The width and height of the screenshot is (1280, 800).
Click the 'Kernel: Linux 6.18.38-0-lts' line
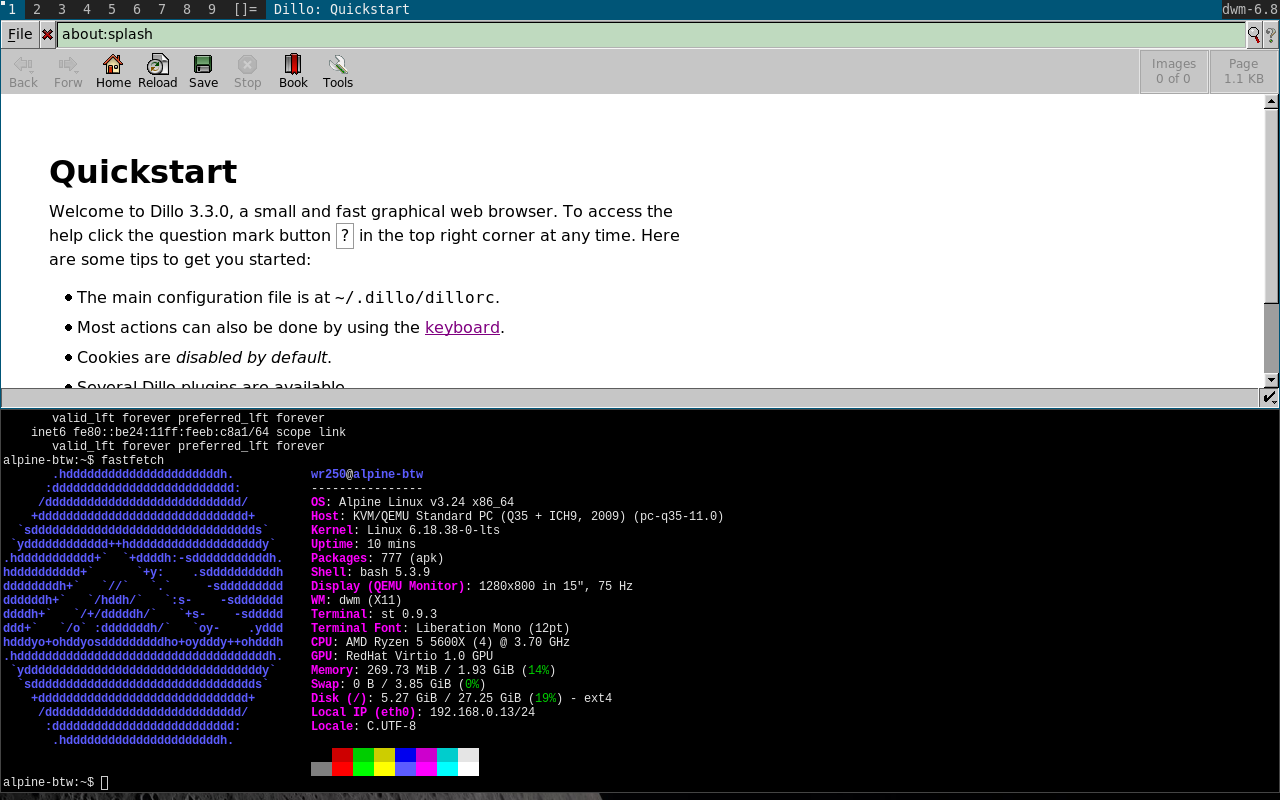[x=405, y=531]
